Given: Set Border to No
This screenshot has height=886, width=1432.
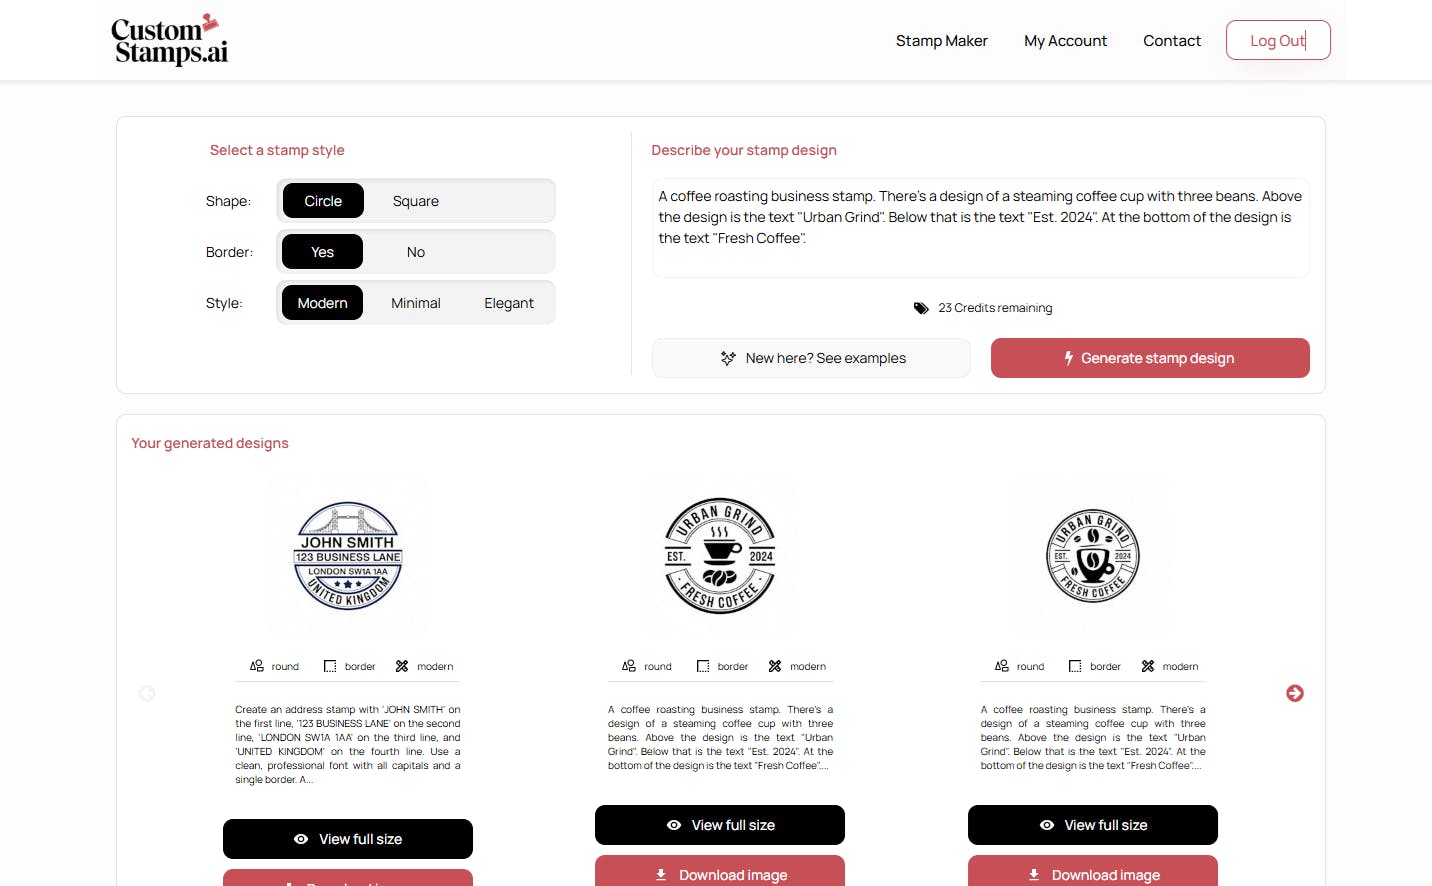Looking at the screenshot, I should click(416, 252).
